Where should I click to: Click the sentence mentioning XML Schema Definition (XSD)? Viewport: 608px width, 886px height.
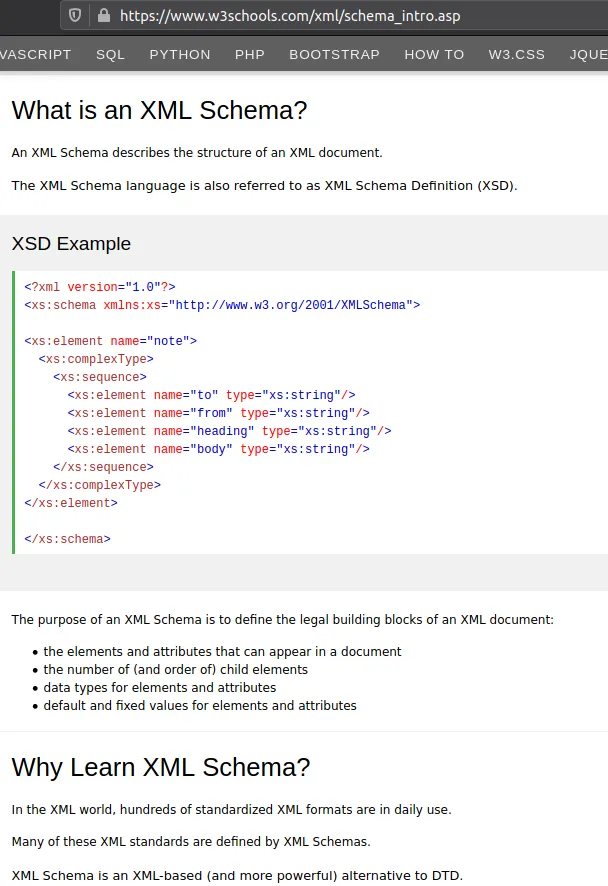[x=264, y=186]
